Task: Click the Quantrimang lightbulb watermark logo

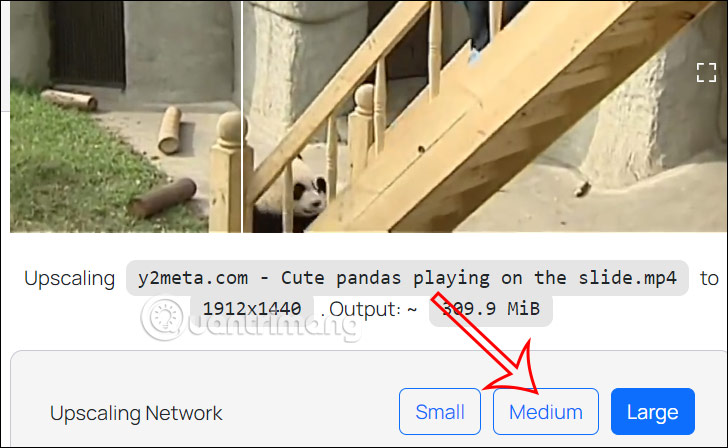Action: [x=162, y=318]
